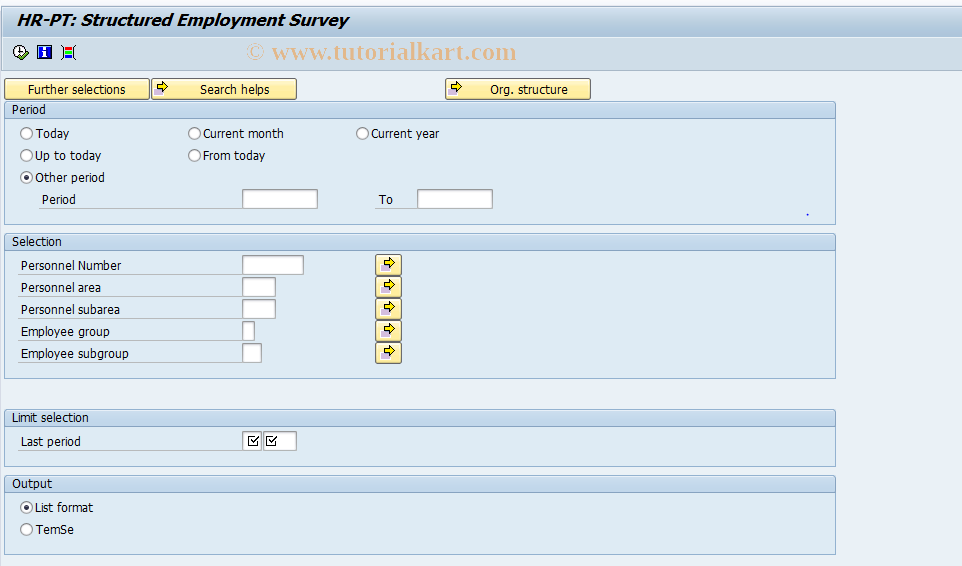The height and width of the screenshot is (566, 962).
Task: Open multiple selection for Personnel subarea
Action: 388,309
